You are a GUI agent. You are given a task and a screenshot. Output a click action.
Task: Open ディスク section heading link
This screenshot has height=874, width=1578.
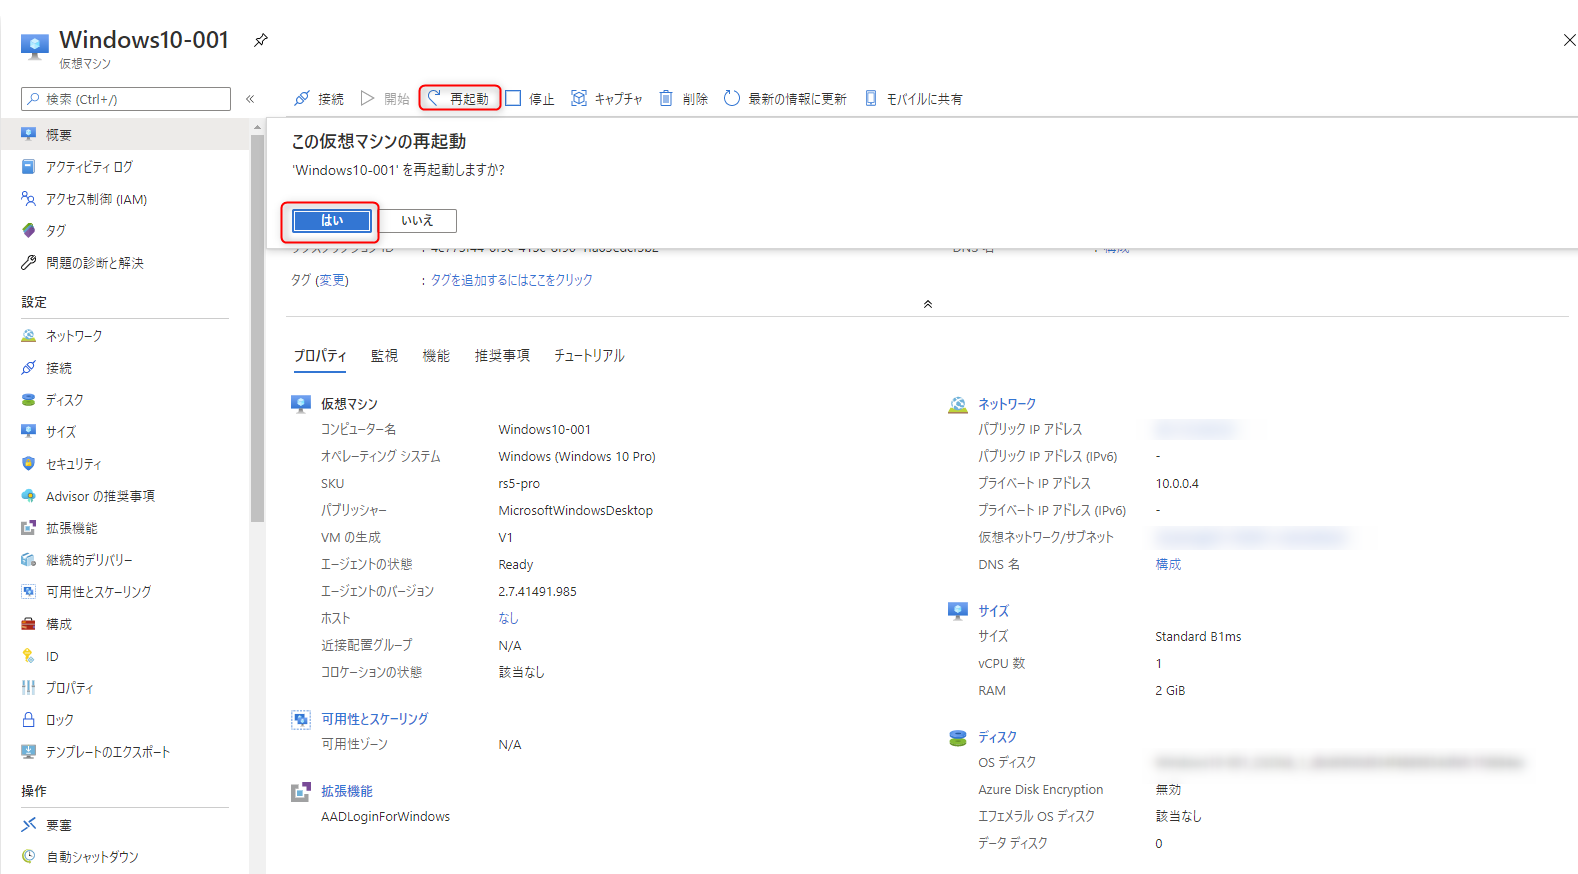(997, 737)
